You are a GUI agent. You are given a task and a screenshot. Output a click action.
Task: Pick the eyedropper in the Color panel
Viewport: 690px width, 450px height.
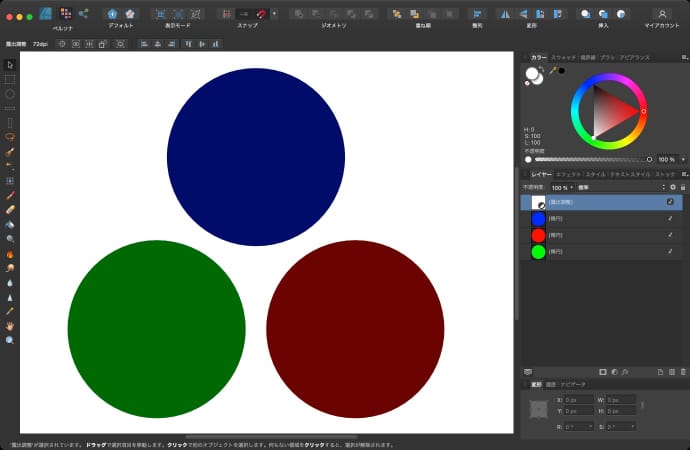tap(552, 70)
